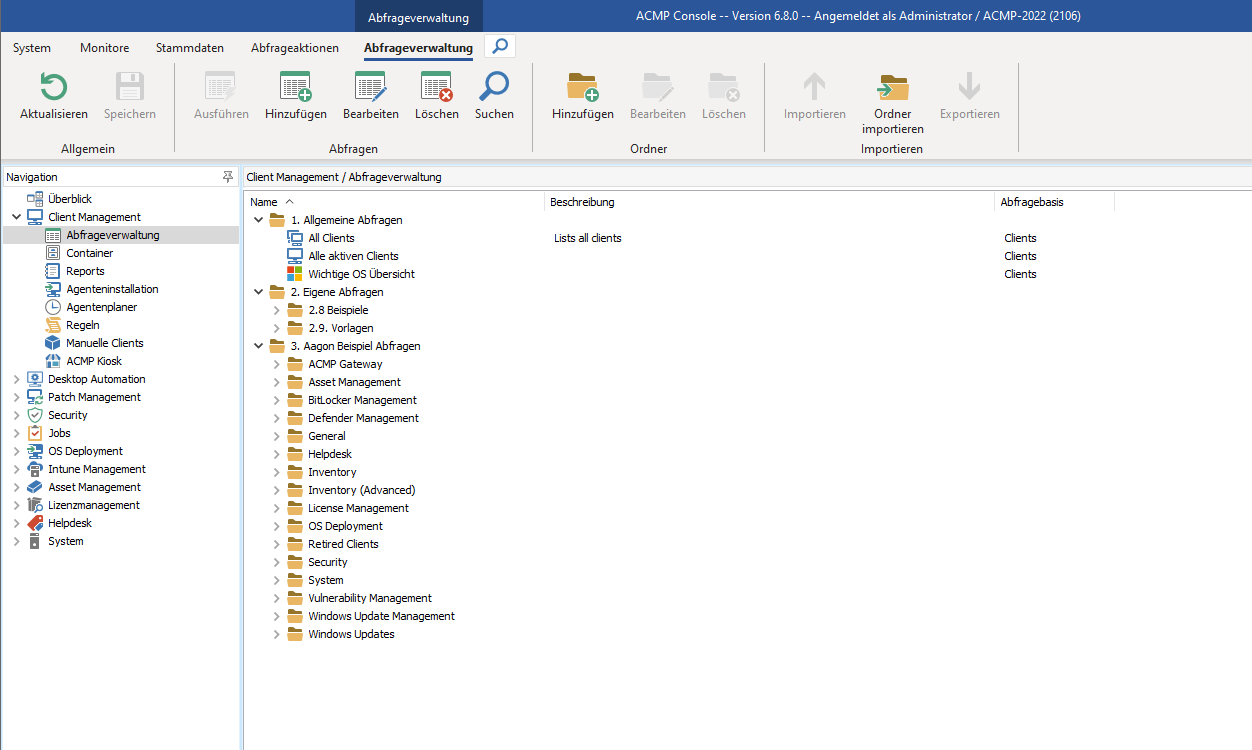Open Reports in the navigation tree
The height and width of the screenshot is (750, 1252).
coord(85,271)
